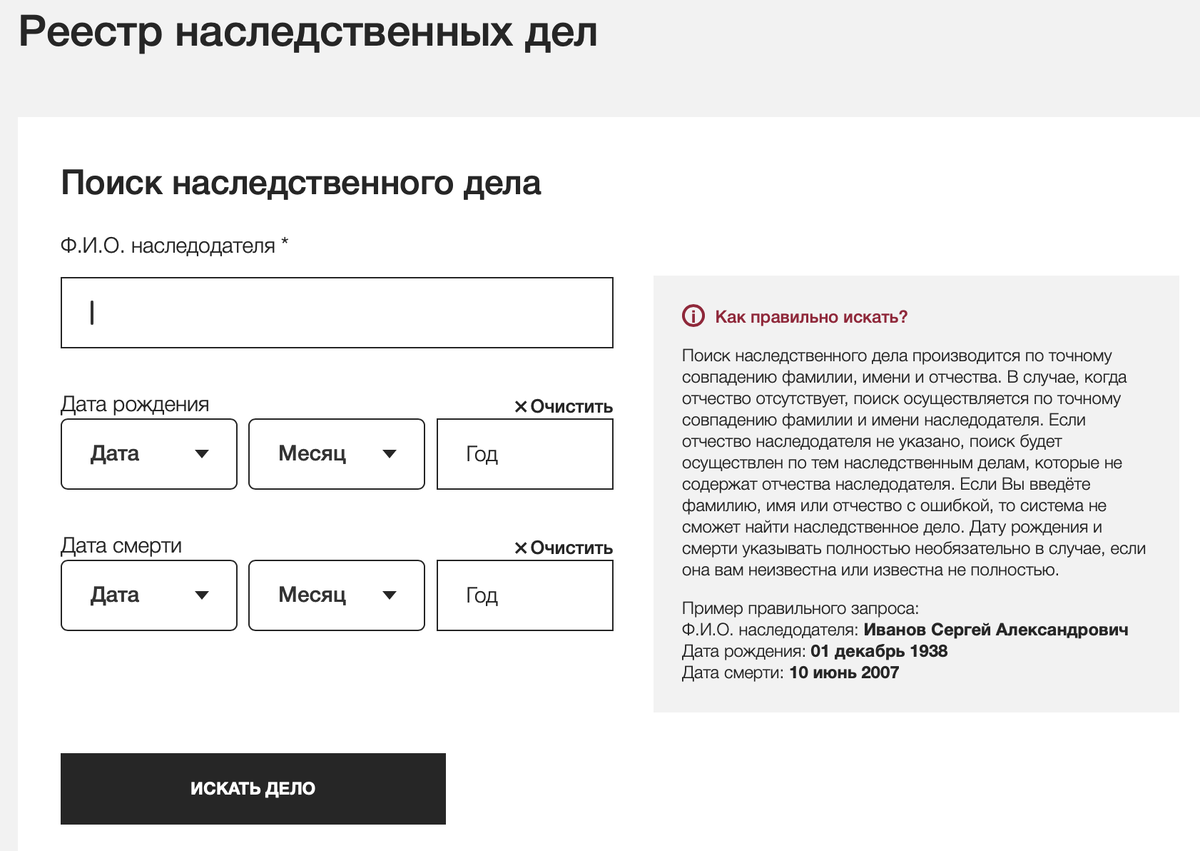This screenshot has height=851, width=1200.
Task: Open the "Дата" dropdown under Дата рождения
Action: 148,454
